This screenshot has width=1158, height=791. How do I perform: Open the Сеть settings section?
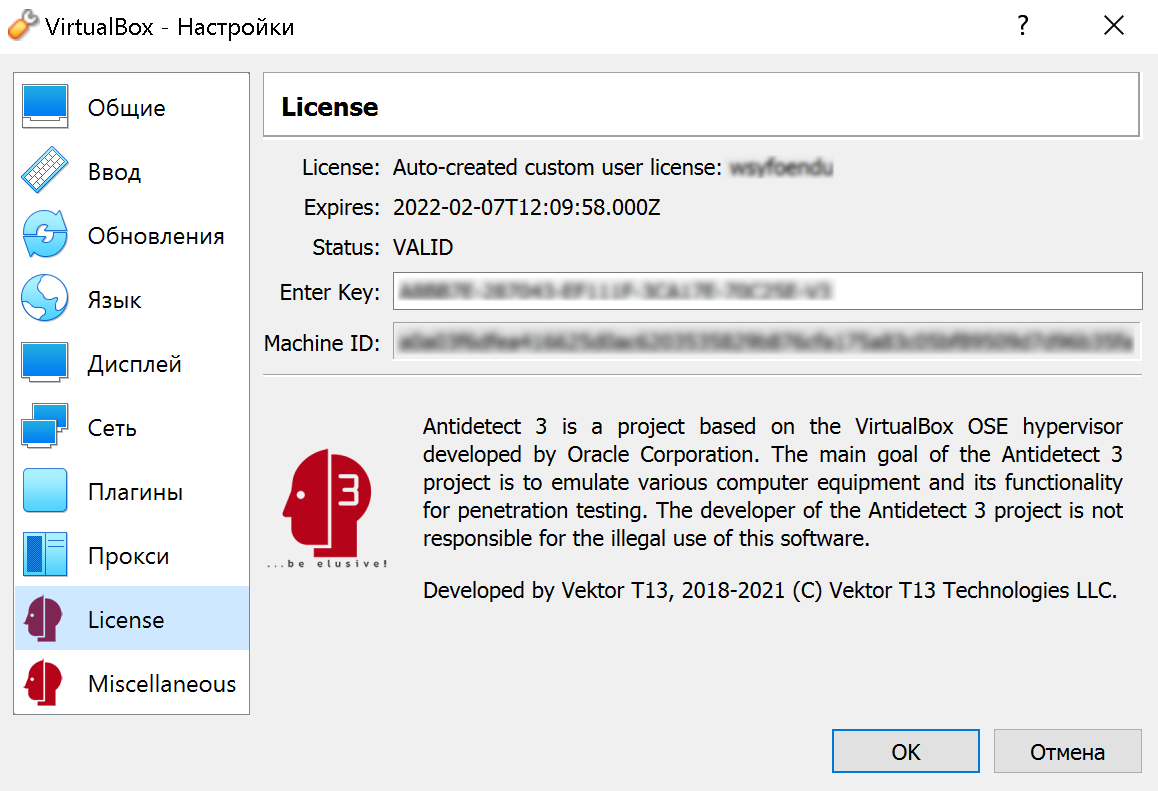tap(132, 428)
